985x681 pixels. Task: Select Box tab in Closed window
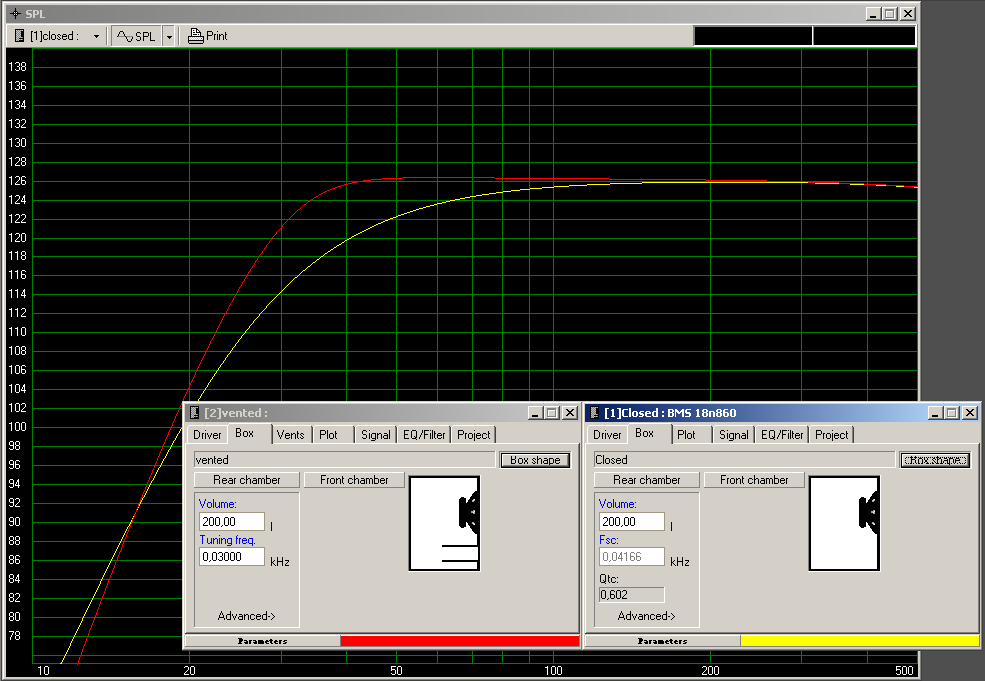coord(645,433)
